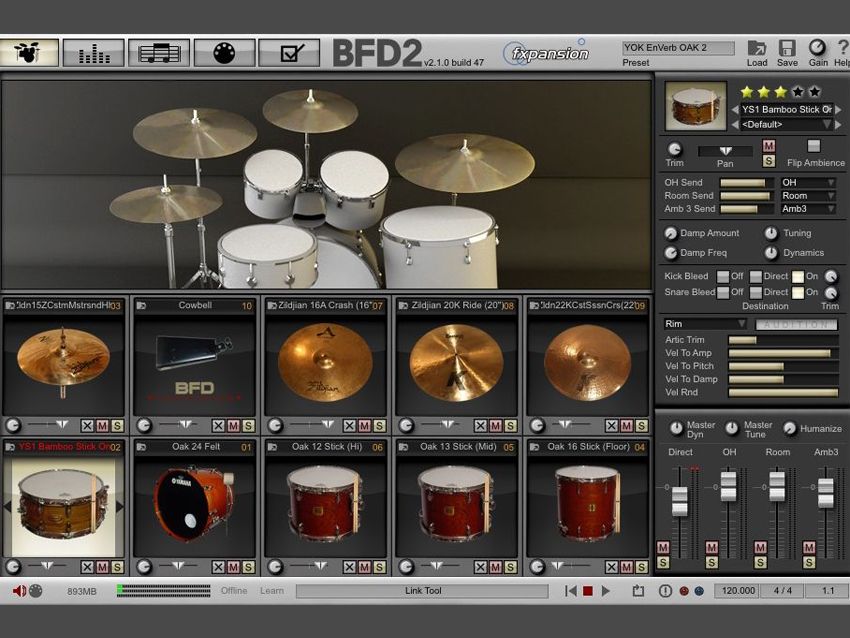Open slot menu icon for Oak 24 Felt

click(x=141, y=447)
